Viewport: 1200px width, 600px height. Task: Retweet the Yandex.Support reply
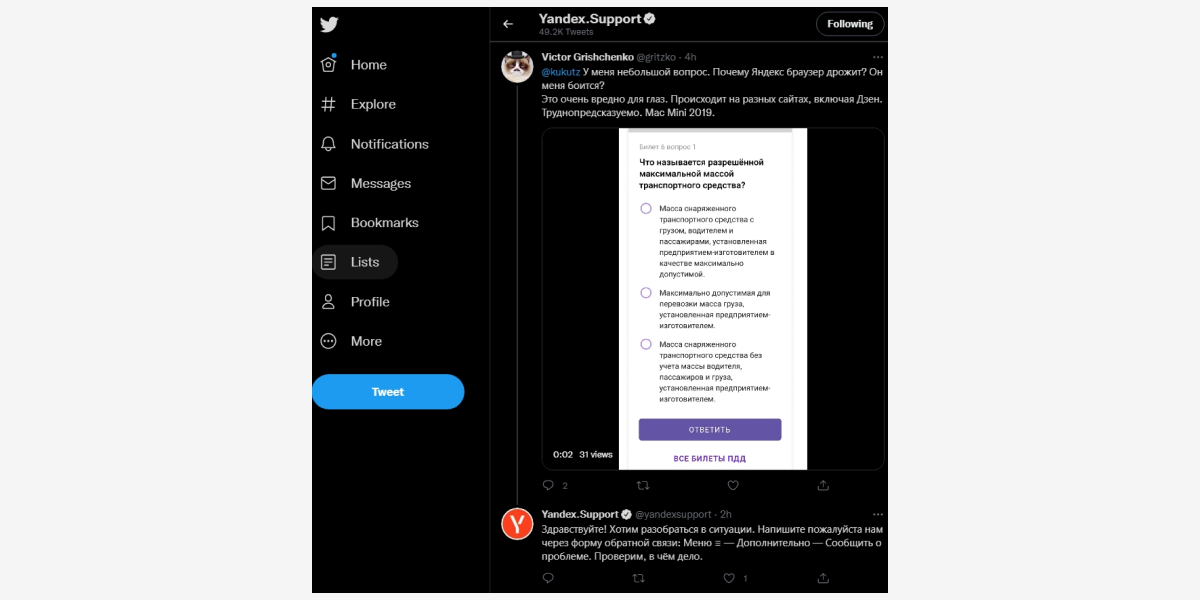coord(639,578)
